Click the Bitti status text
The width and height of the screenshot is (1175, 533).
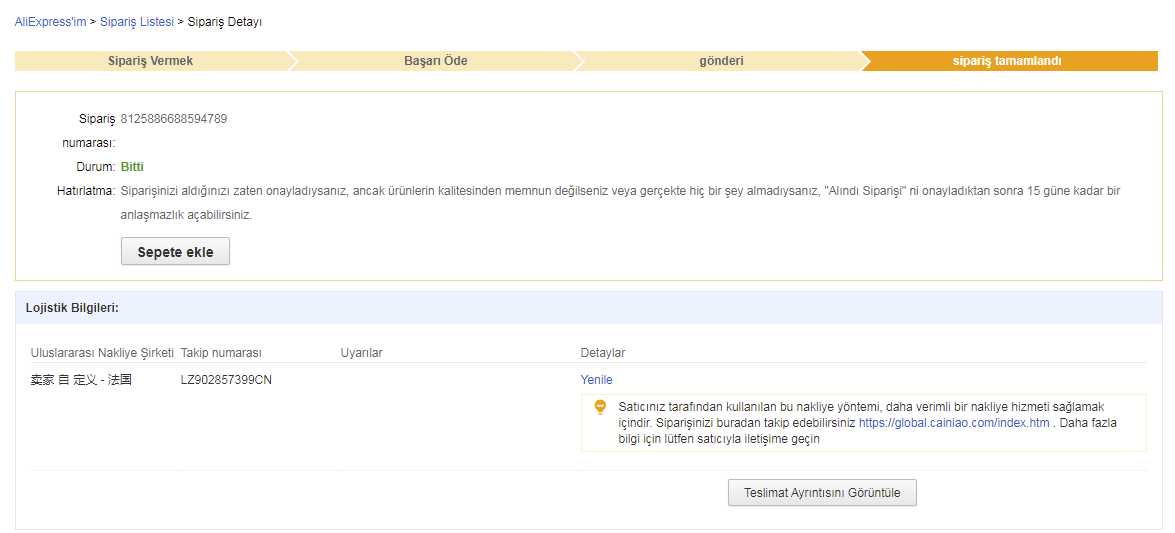[132, 166]
